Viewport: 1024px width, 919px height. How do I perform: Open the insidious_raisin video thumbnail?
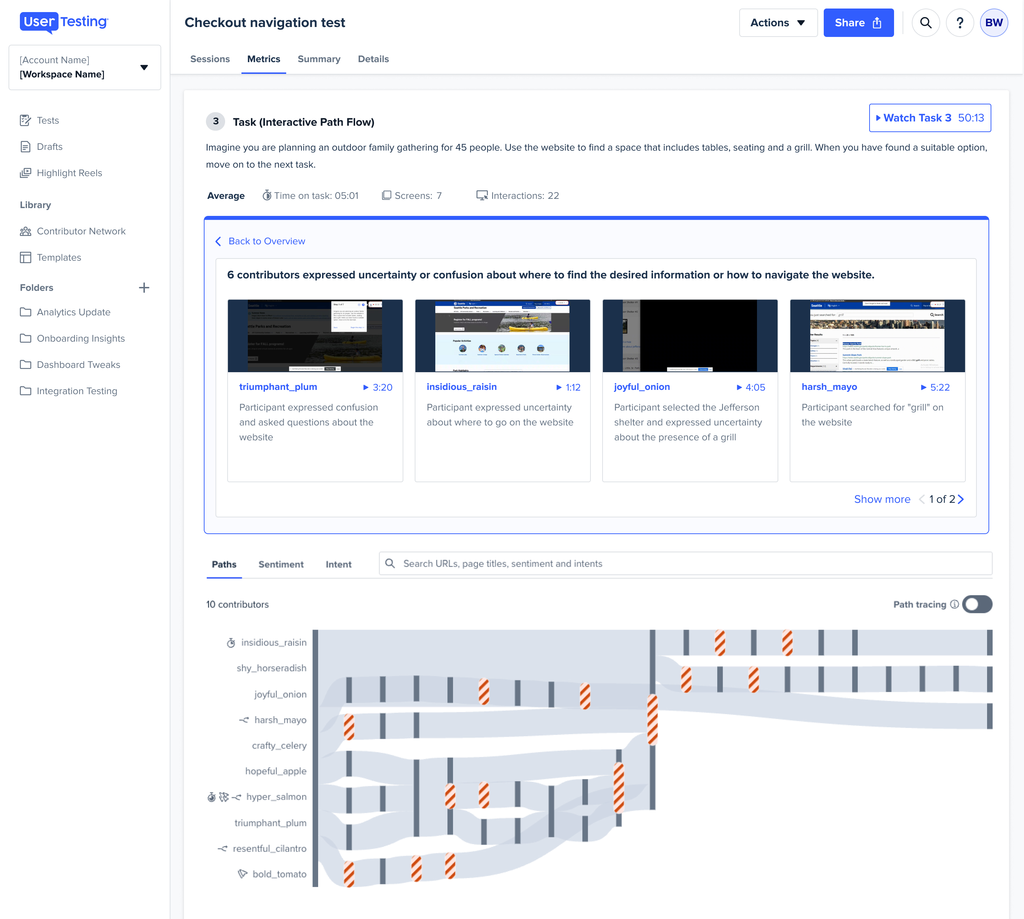point(502,336)
